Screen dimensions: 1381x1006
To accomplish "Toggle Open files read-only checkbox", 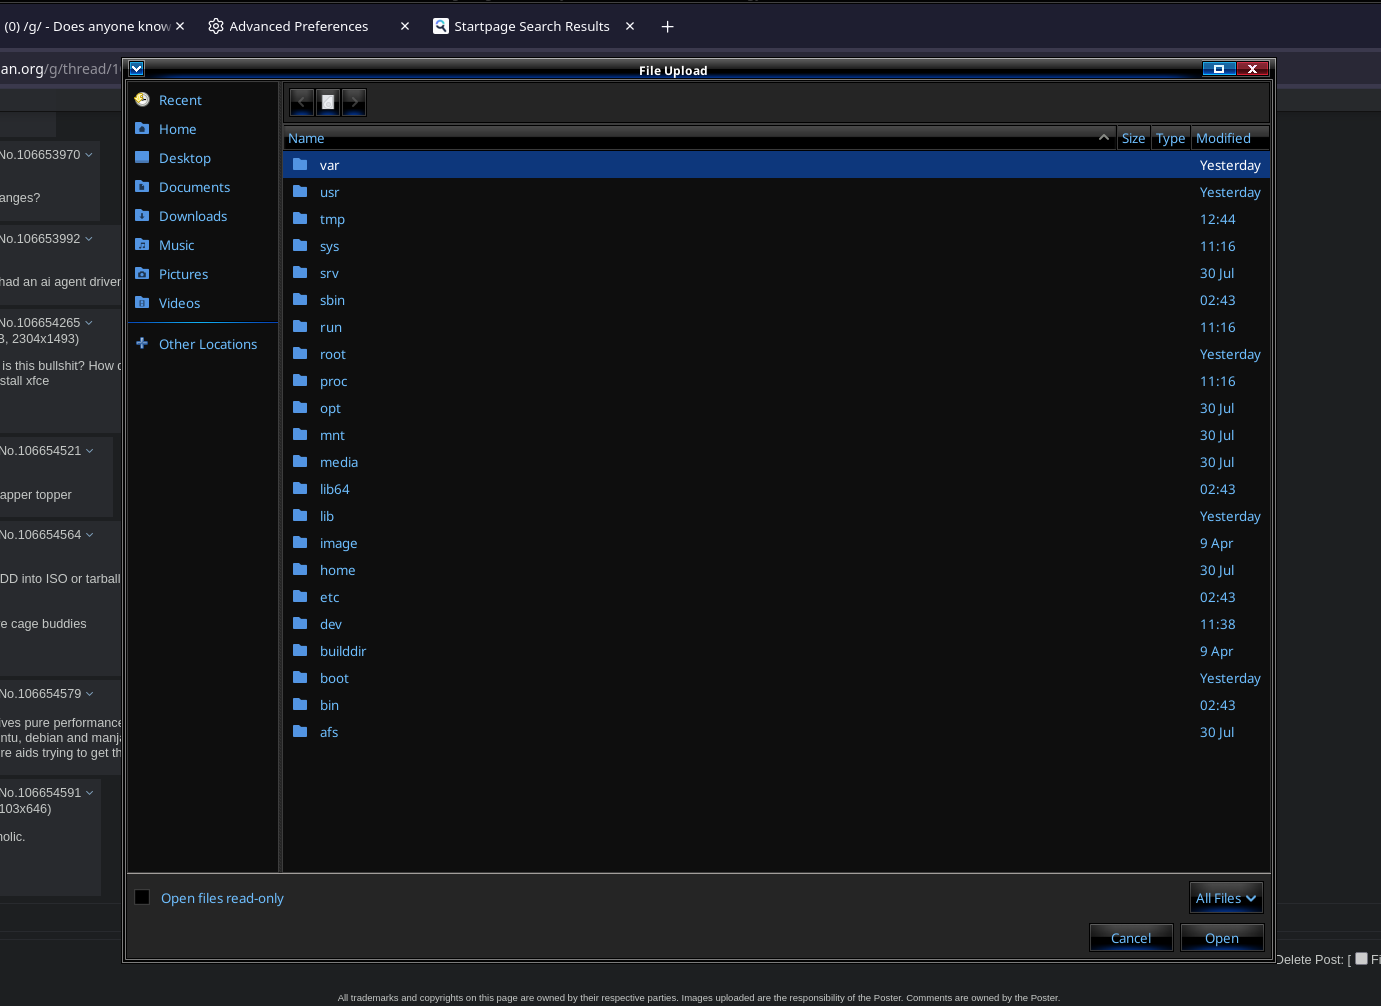I will (142, 897).
